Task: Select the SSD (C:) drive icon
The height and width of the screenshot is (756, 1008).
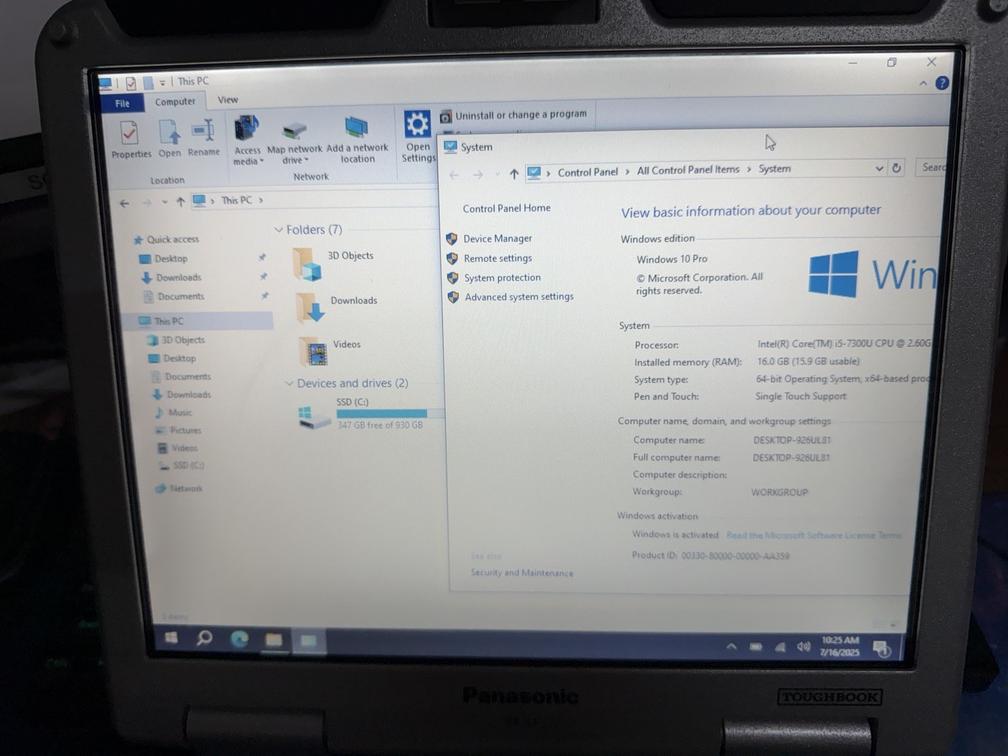Action: pyautogui.click(x=315, y=417)
